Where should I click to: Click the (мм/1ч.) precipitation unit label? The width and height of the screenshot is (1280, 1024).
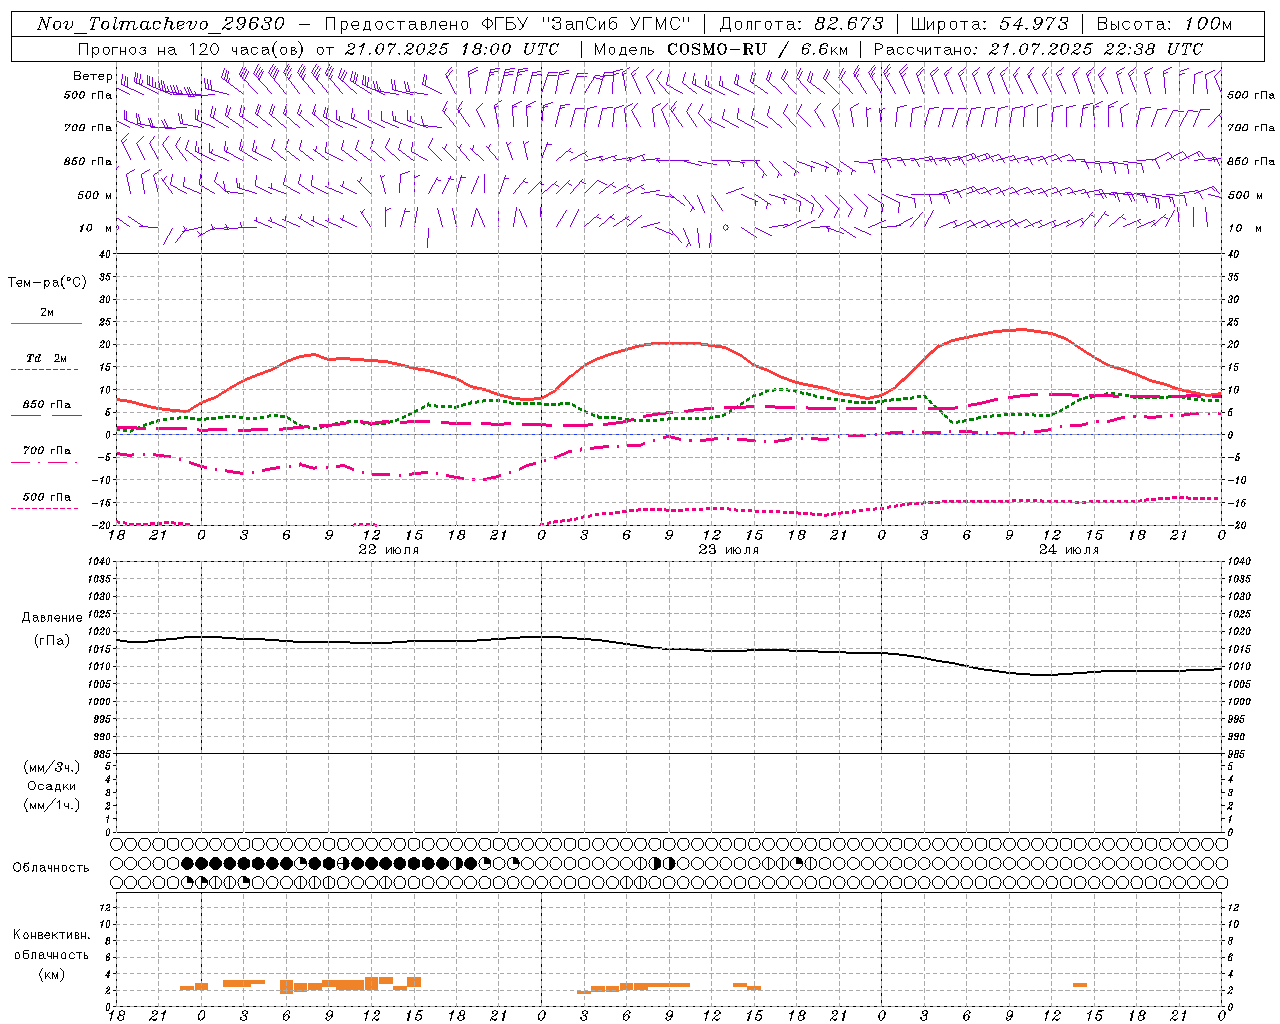[x=52, y=805]
